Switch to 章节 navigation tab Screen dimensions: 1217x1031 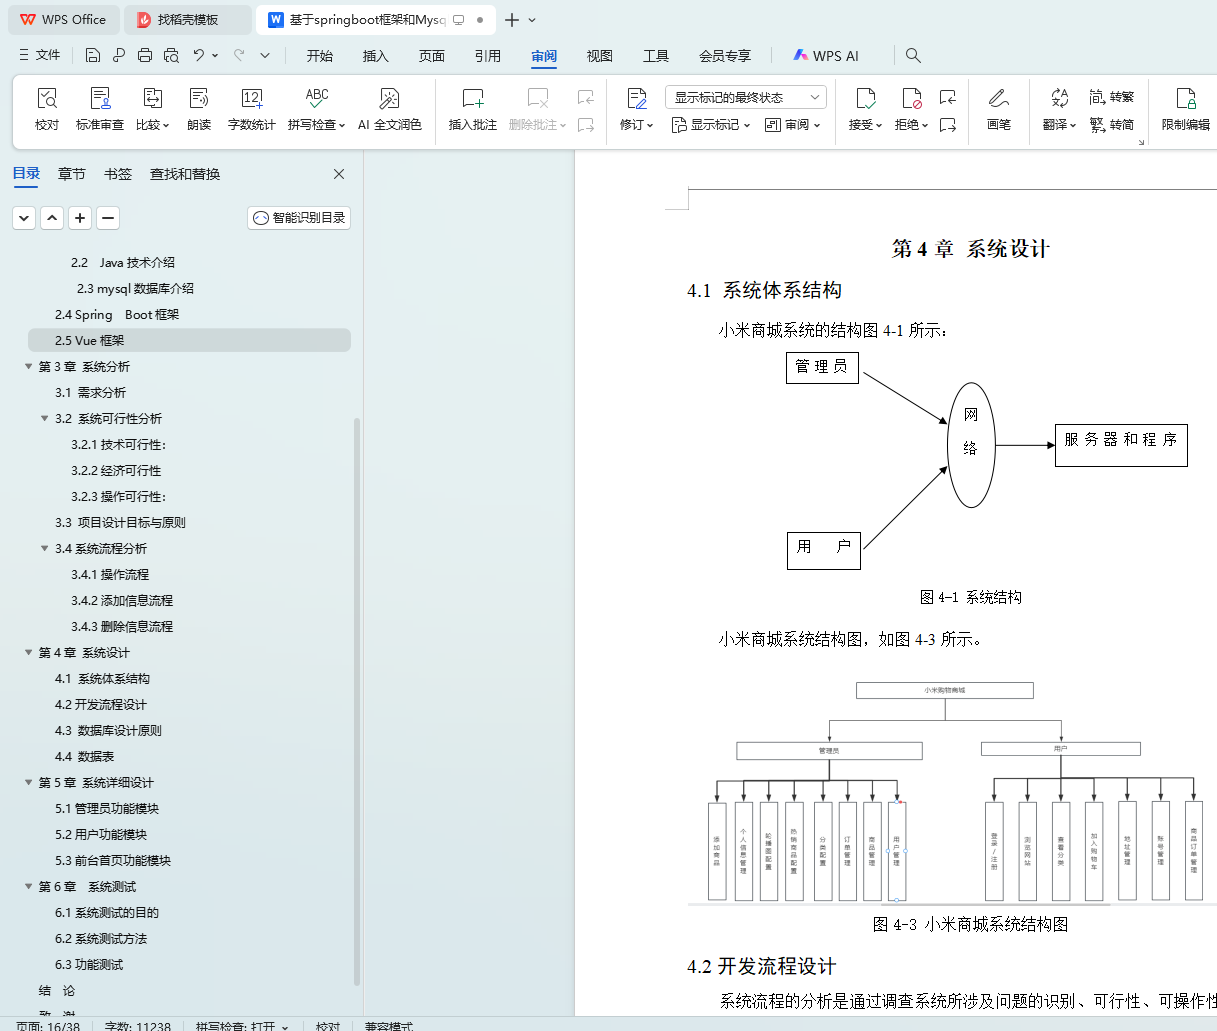(72, 174)
